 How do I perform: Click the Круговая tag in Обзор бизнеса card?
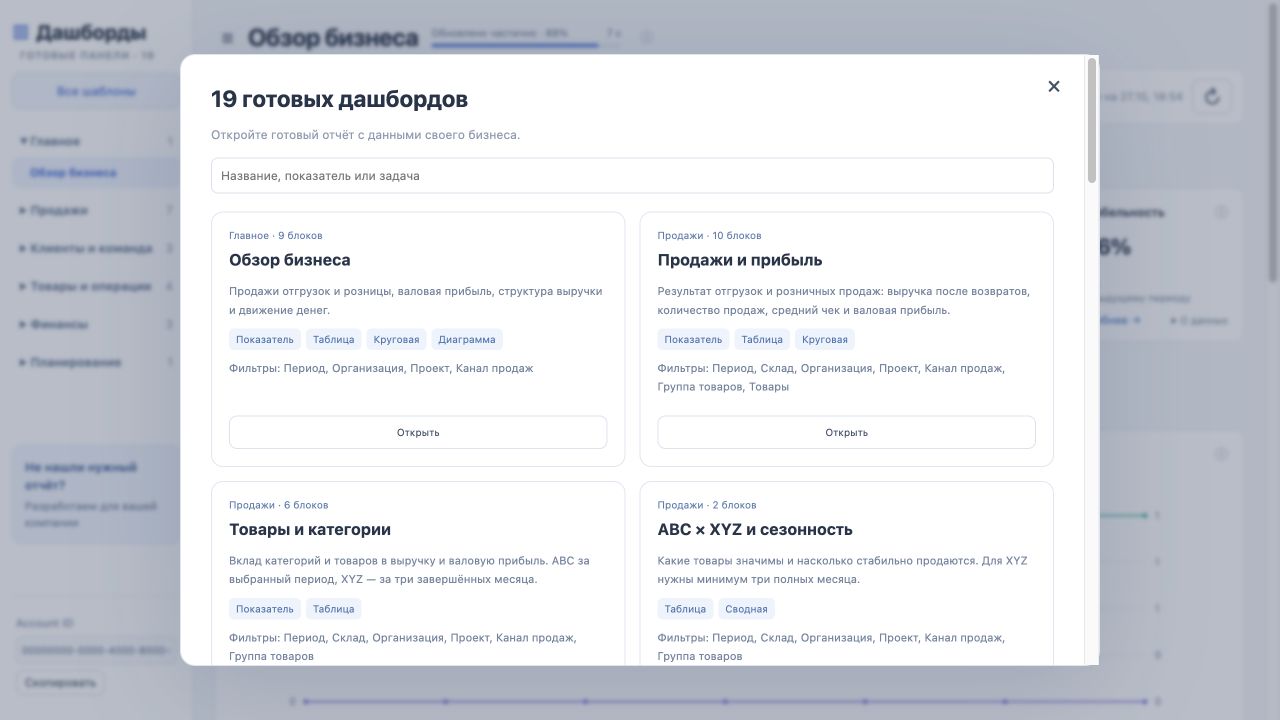[396, 340]
